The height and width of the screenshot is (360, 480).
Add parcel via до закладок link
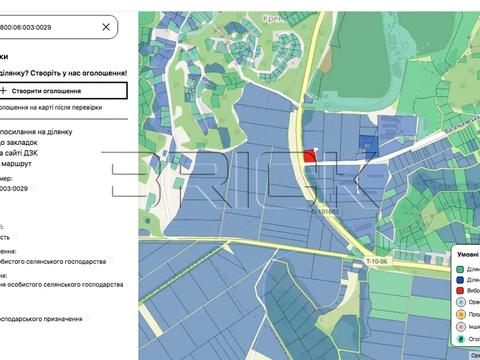19,142
